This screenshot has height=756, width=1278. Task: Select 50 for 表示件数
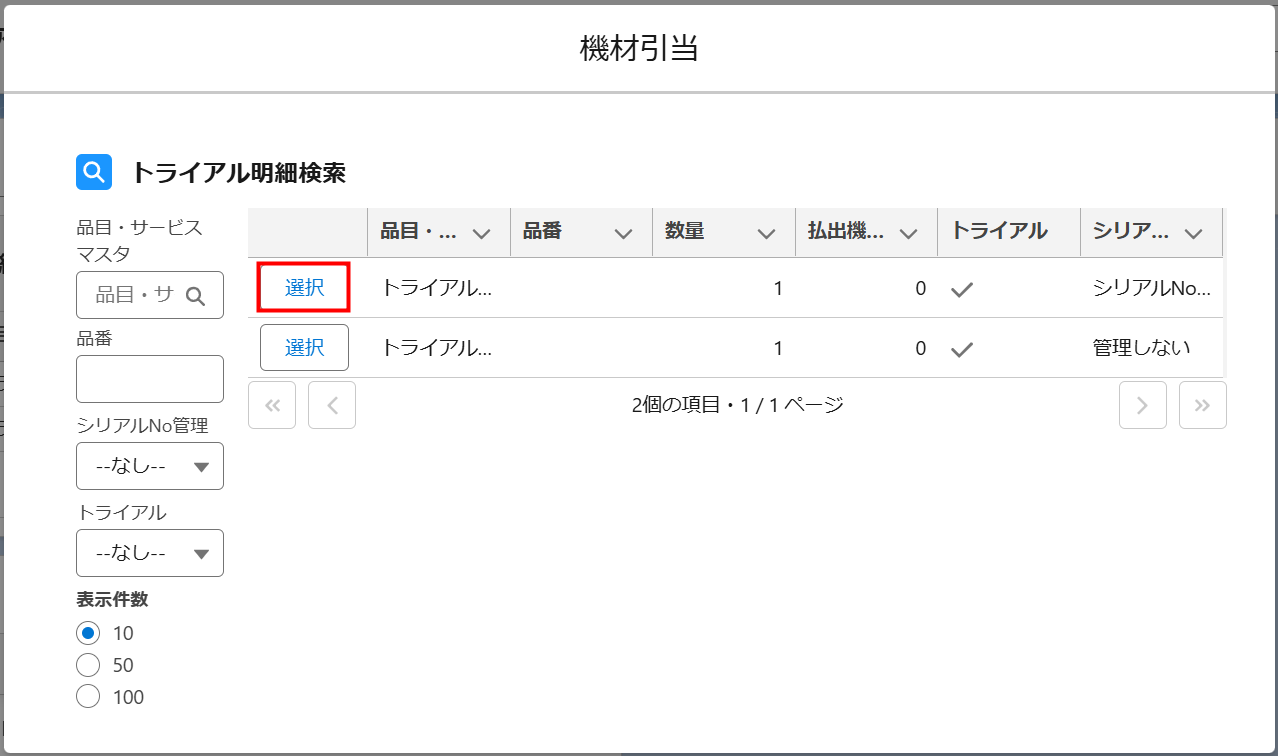click(x=88, y=665)
